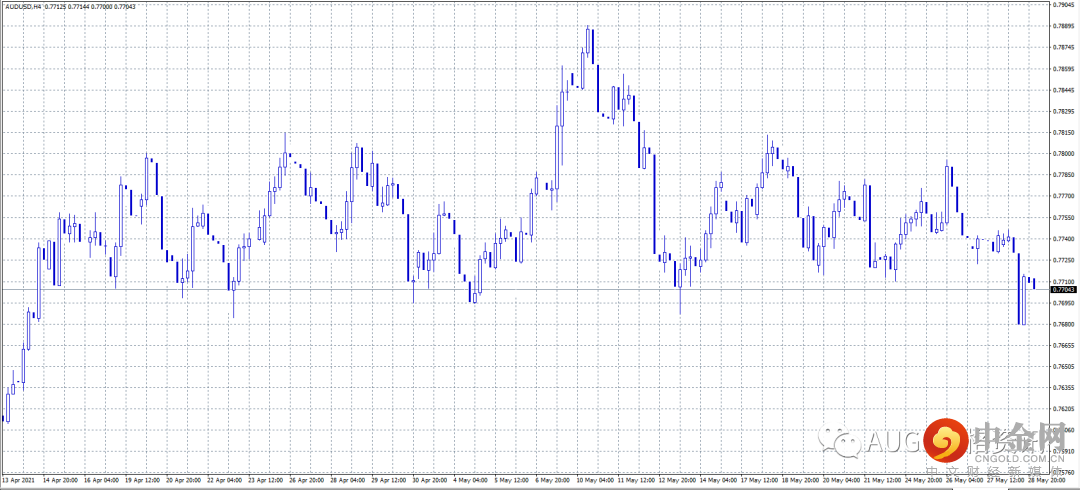Click the AUDUSD,H4 chart title text
Screen dimensions: 1080x490
(x=23, y=6)
